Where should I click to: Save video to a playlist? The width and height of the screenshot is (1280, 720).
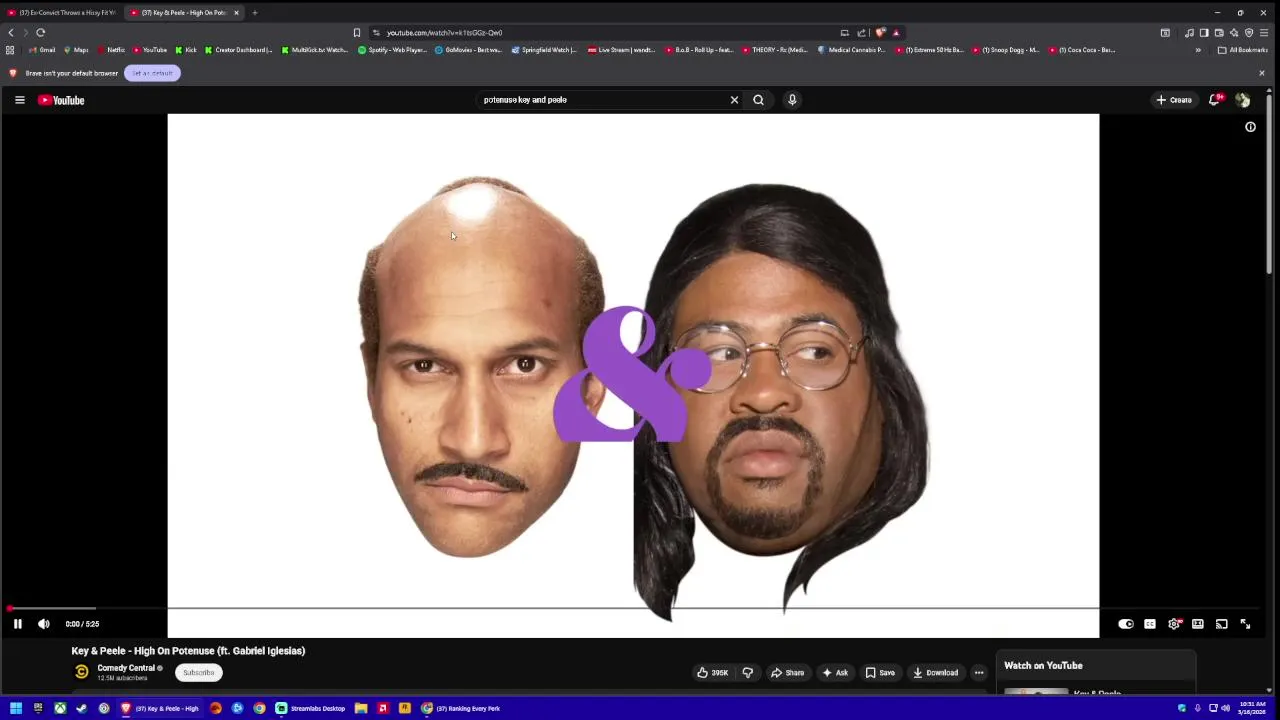tap(880, 673)
